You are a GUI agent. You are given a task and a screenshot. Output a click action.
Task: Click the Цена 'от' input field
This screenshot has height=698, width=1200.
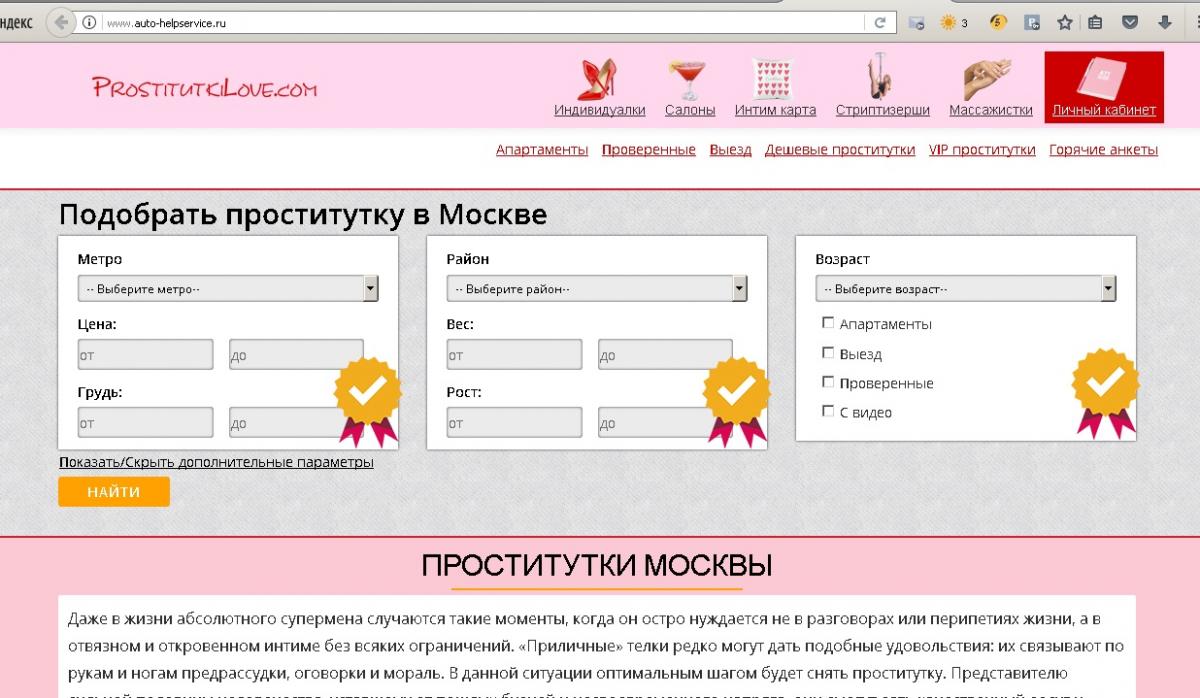(146, 355)
